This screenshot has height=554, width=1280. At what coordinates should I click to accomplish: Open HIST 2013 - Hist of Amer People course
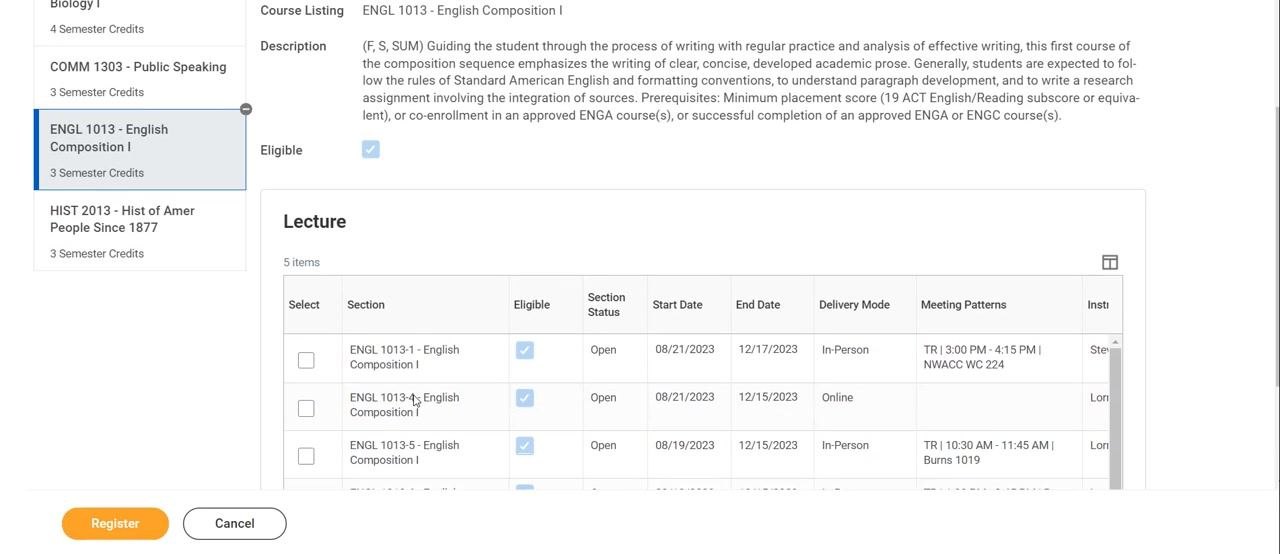coord(140,231)
